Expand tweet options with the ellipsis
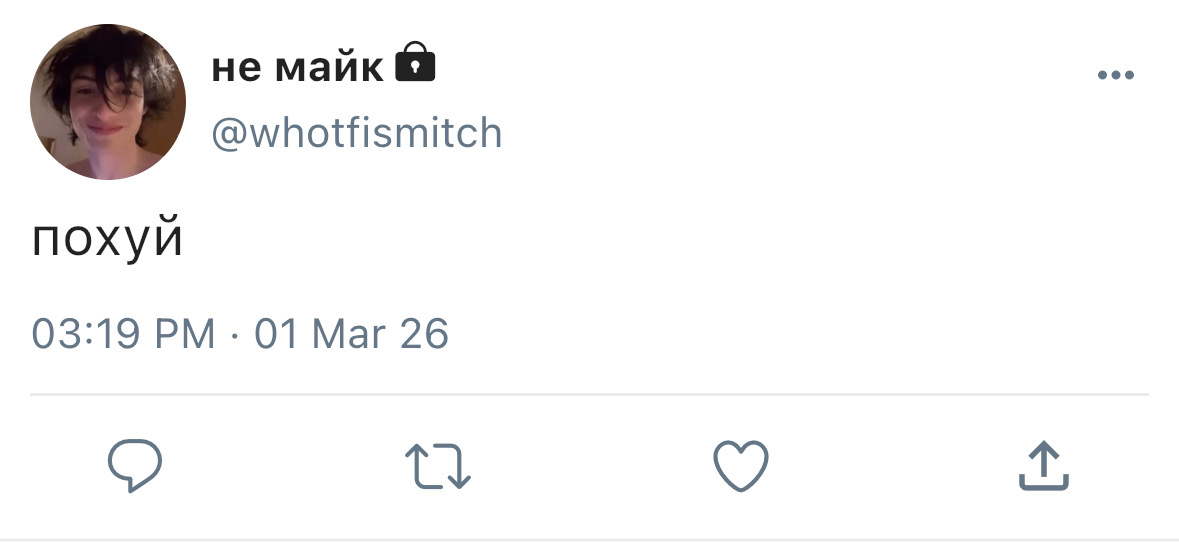Viewport: 1179px width, 558px height. (1115, 76)
